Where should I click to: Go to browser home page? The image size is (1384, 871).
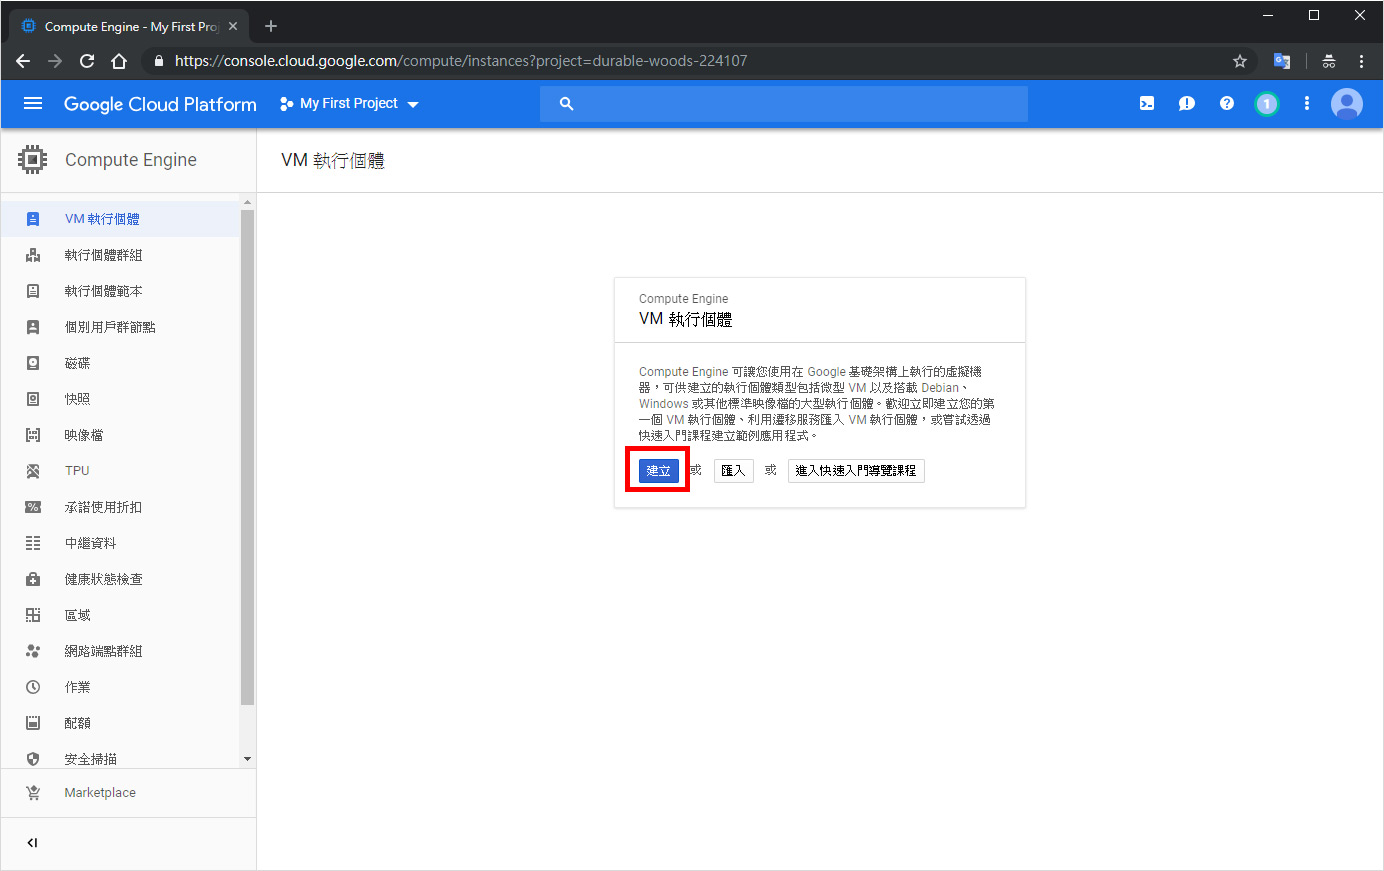[x=119, y=61]
